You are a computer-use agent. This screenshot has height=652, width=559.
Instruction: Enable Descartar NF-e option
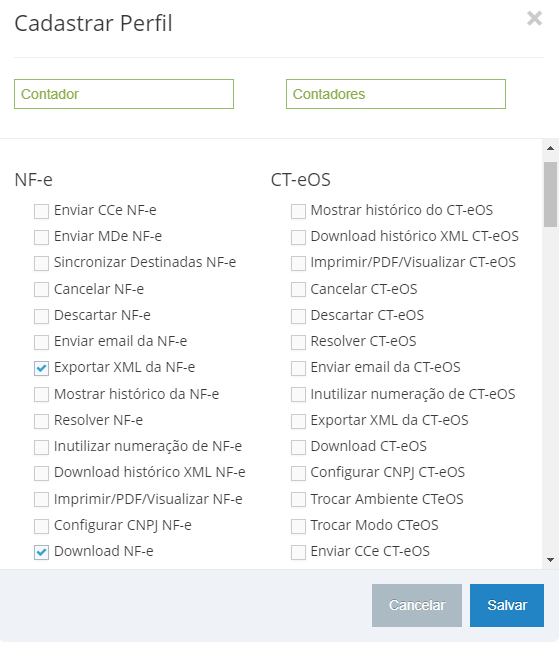(x=41, y=316)
